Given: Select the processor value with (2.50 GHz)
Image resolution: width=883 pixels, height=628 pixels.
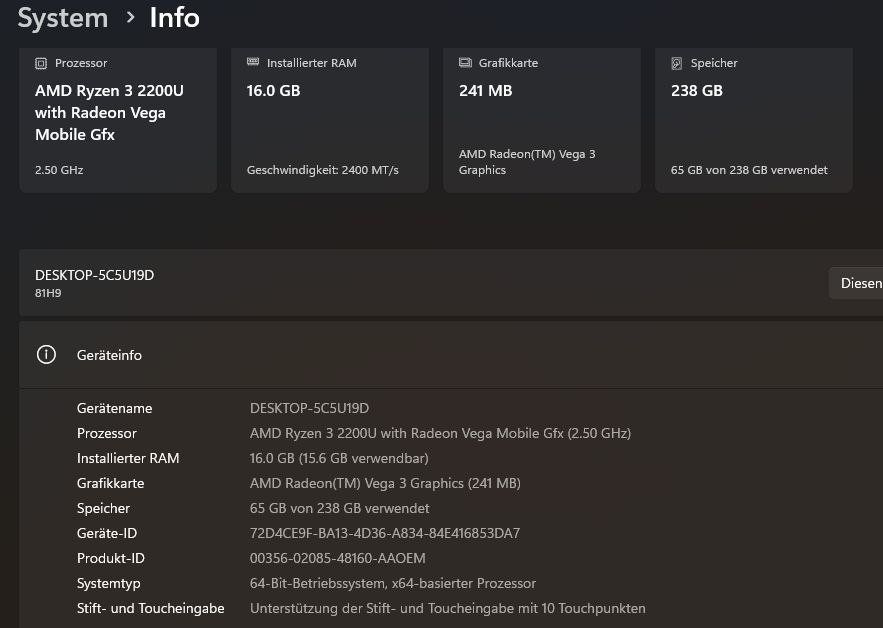Looking at the screenshot, I should [440, 433].
